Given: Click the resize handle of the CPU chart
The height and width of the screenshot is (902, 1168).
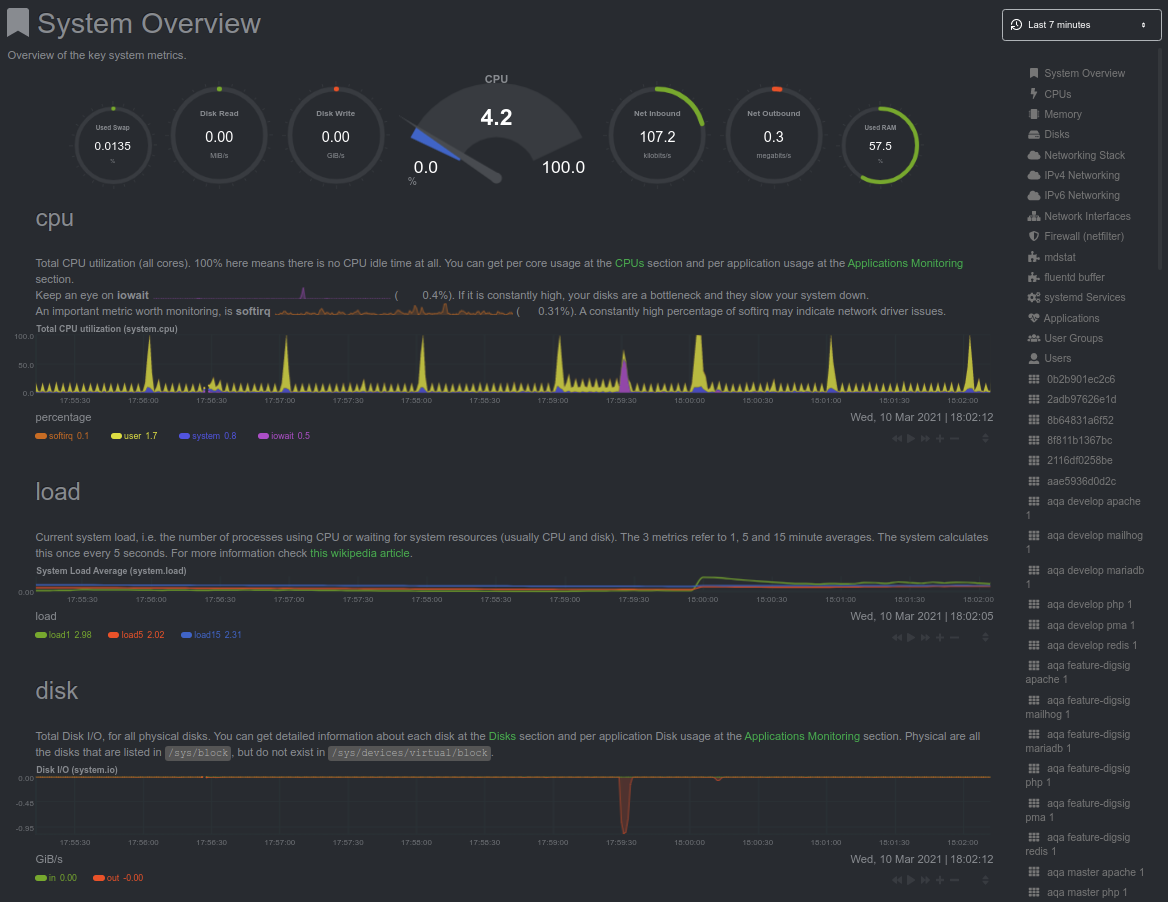Looking at the screenshot, I should coord(985,438).
